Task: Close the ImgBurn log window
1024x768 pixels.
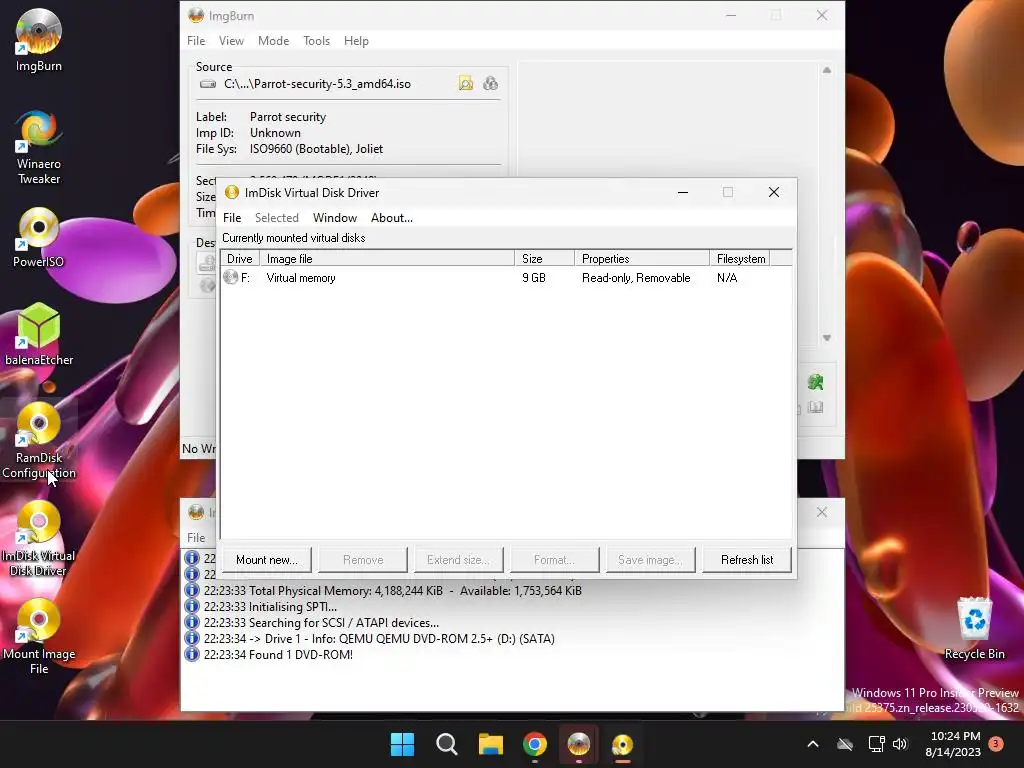Action: [x=822, y=513]
